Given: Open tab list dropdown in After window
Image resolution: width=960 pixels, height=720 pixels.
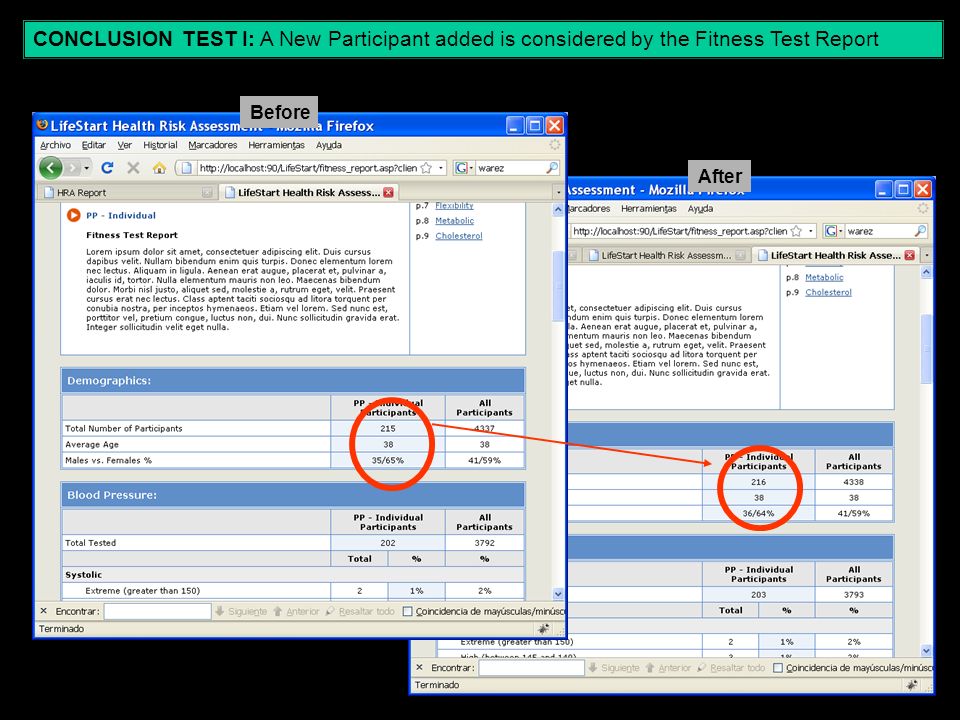Looking at the screenshot, I should (927, 255).
